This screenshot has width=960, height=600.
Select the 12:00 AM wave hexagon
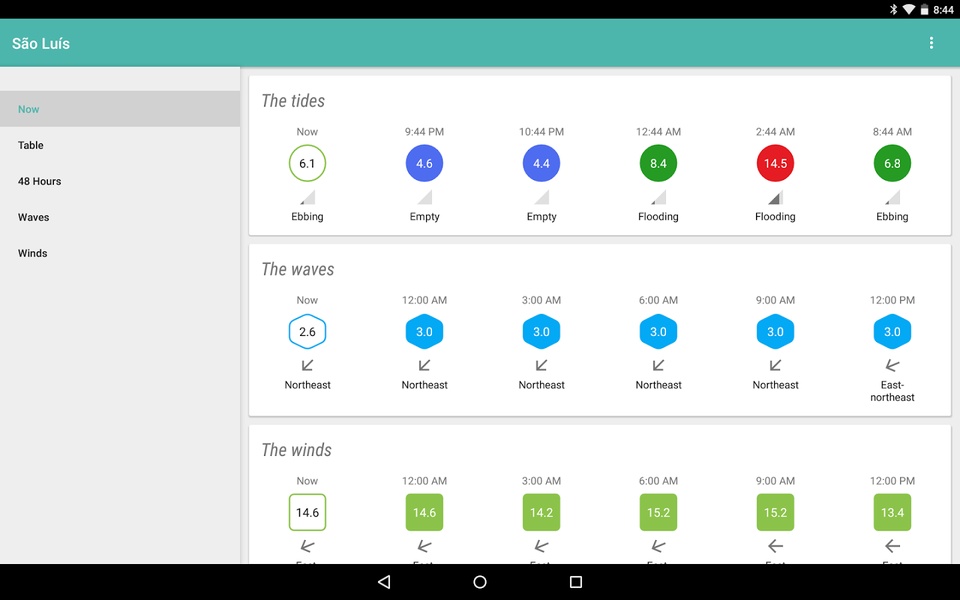coord(424,332)
